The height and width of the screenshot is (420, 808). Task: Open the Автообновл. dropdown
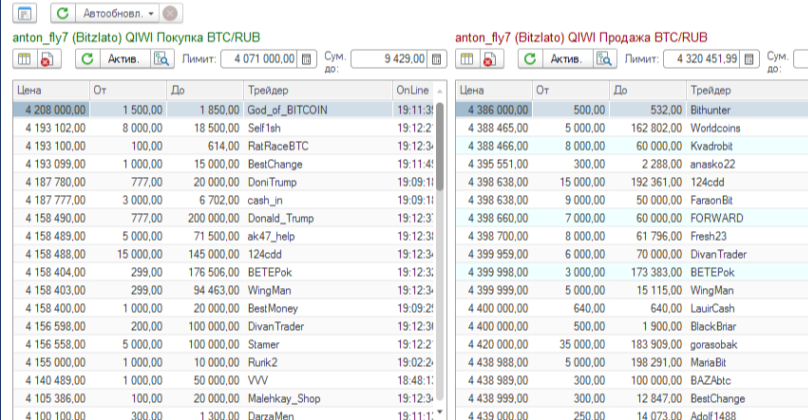point(150,14)
